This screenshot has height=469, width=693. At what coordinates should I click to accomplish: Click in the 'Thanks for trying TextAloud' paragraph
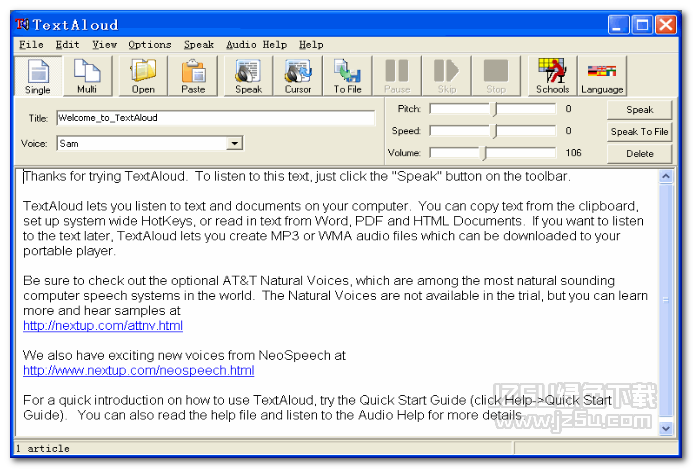297,176
